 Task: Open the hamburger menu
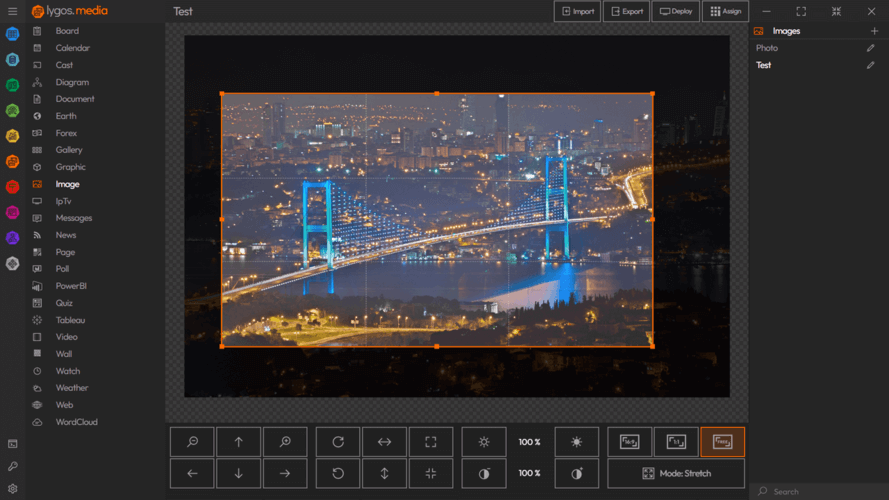point(12,11)
